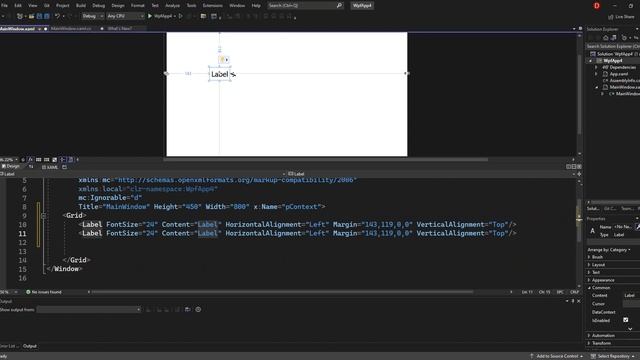
Task: Expand the Layout category in Properties
Action: click(x=589, y=265)
